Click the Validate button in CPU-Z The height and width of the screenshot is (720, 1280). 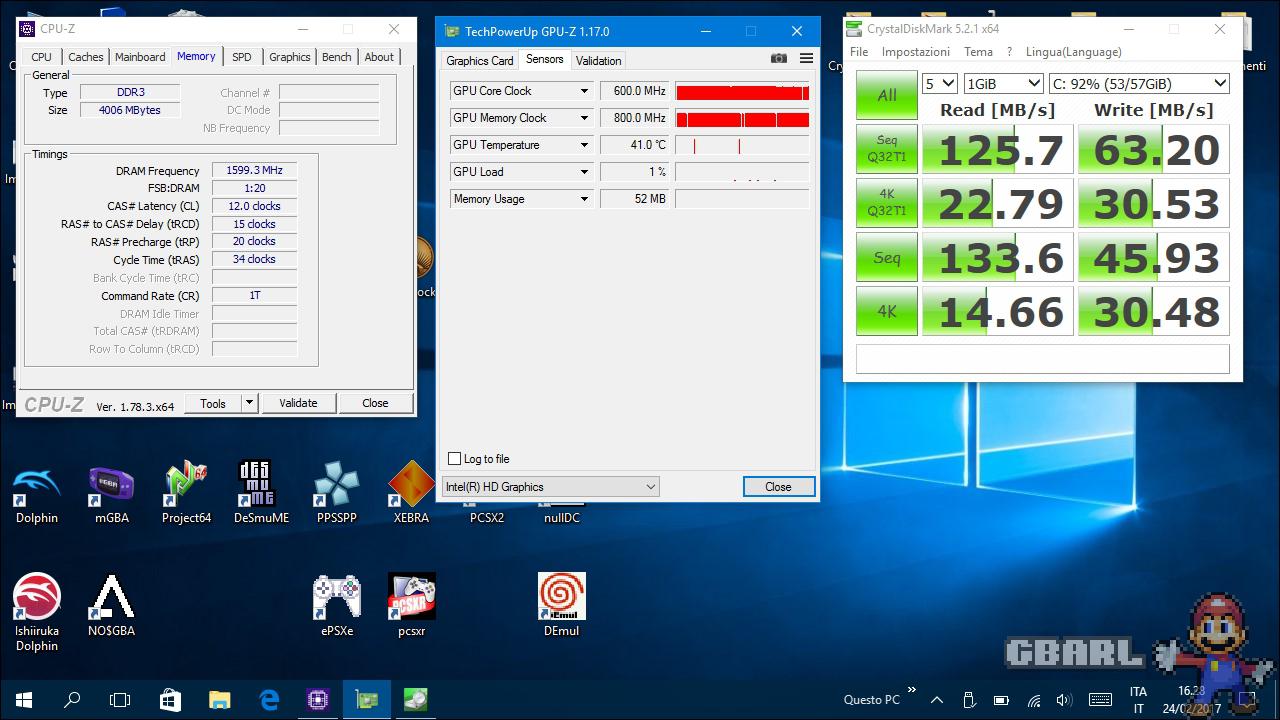click(298, 403)
